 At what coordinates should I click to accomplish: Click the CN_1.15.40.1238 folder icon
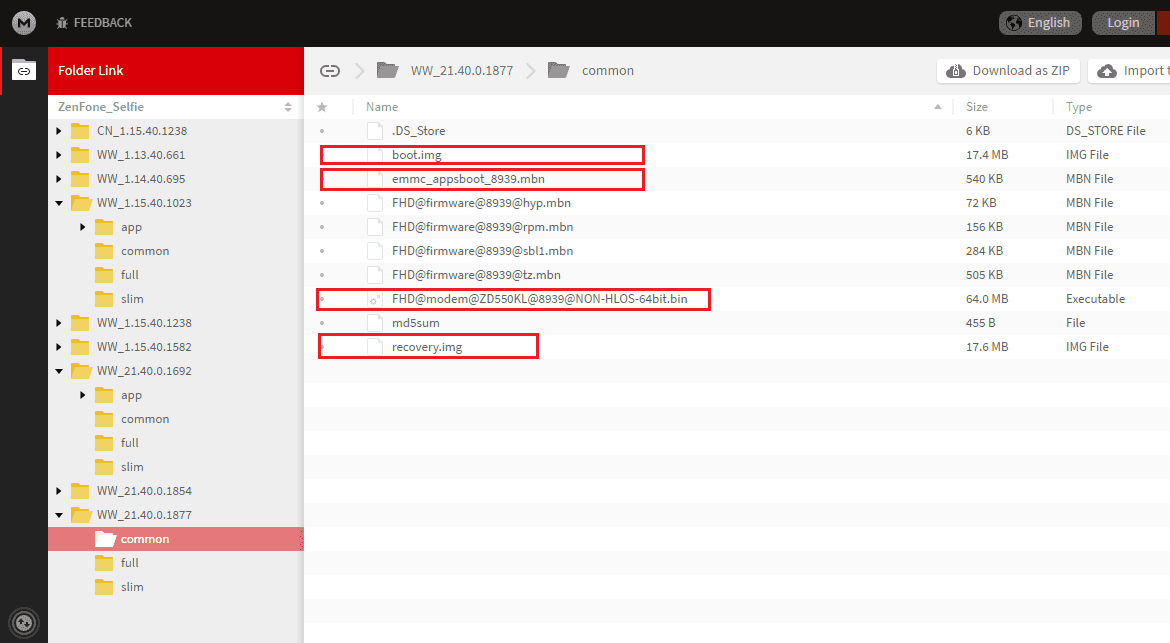(80, 131)
